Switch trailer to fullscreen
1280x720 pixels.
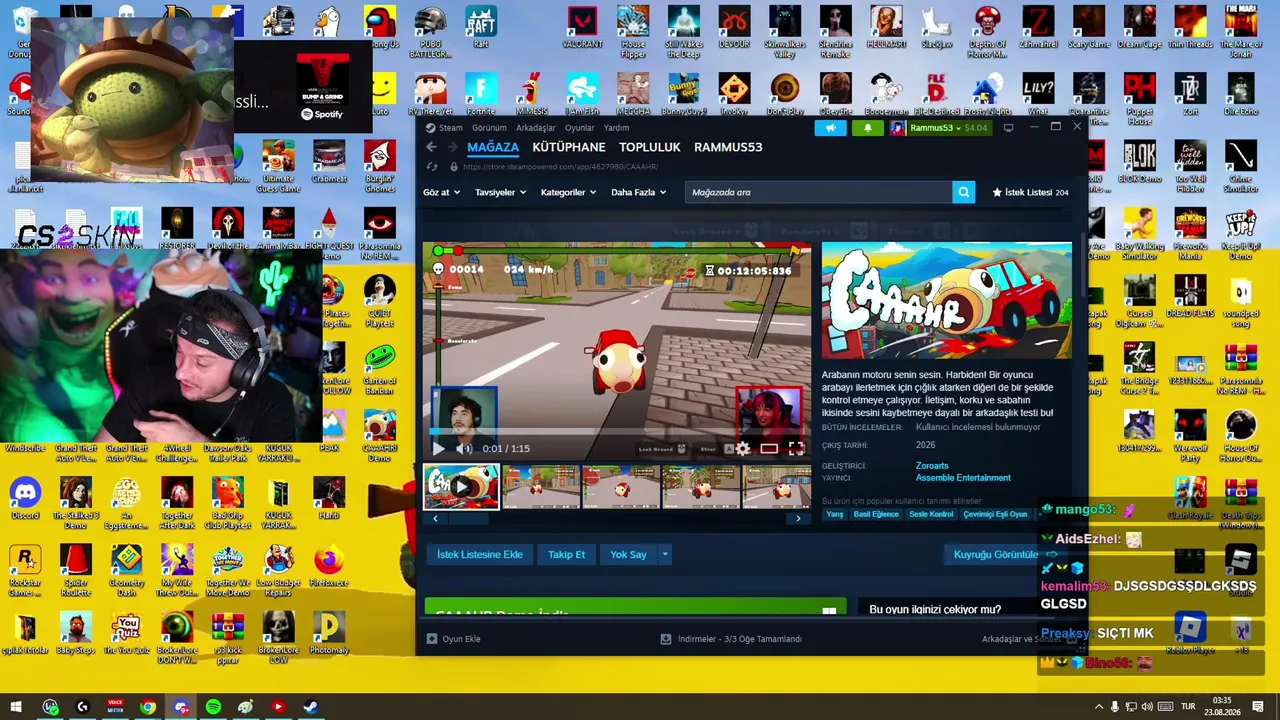click(796, 449)
